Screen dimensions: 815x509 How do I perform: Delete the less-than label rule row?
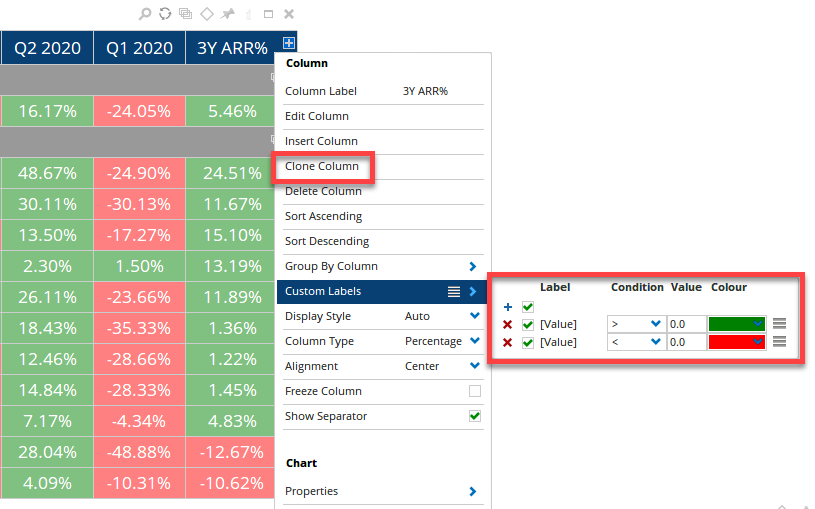(x=508, y=343)
